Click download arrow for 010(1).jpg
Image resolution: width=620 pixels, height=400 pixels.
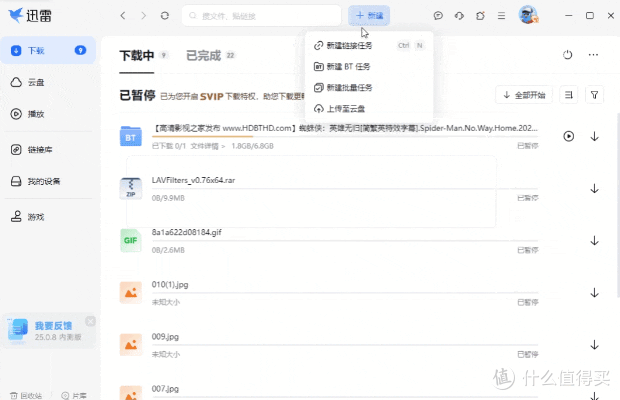click(594, 293)
